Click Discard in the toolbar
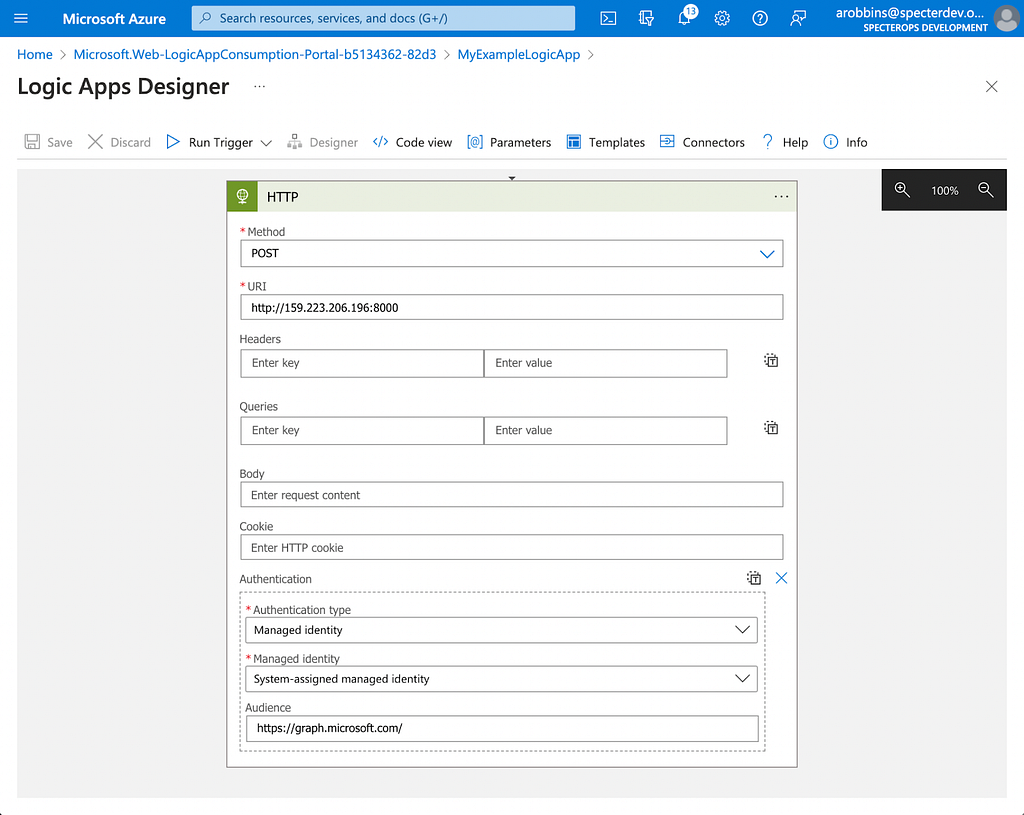1024x815 pixels. pos(120,142)
